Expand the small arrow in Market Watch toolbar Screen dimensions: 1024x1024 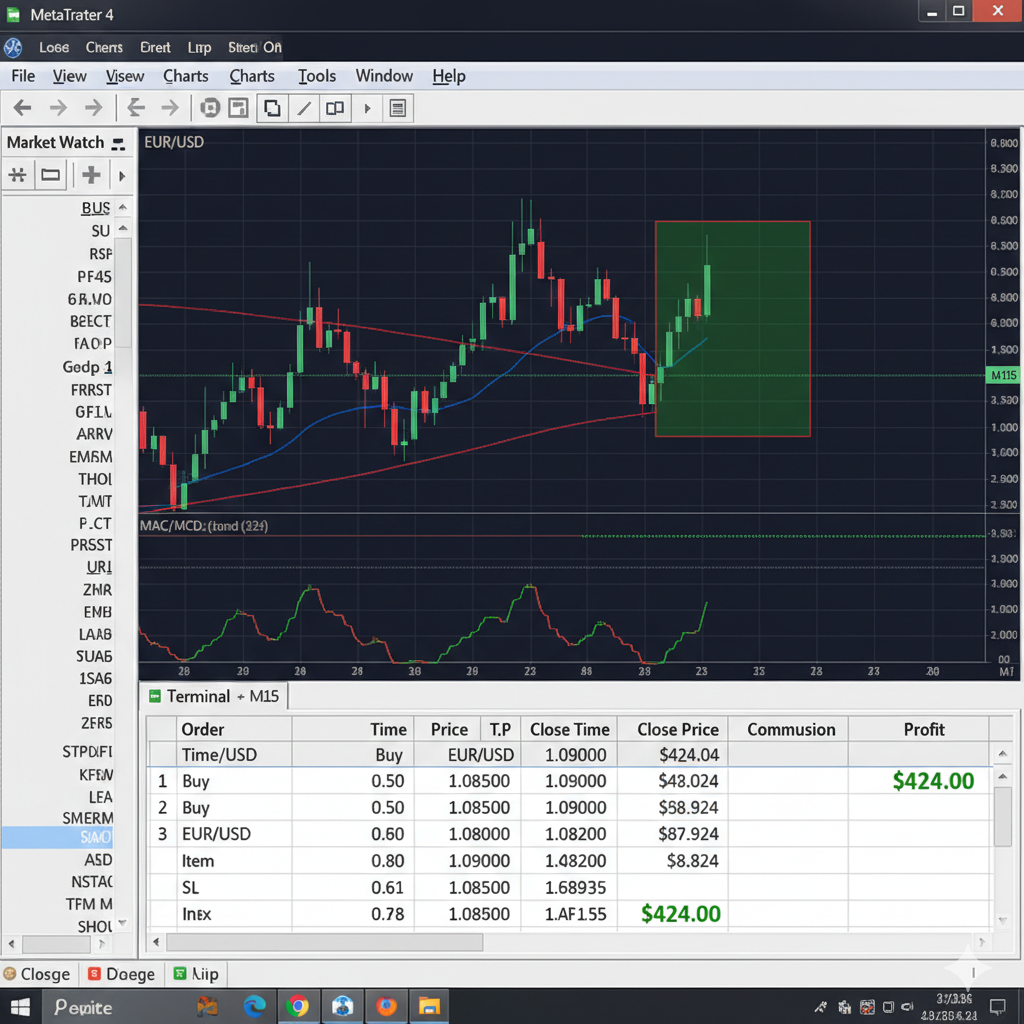(x=121, y=176)
